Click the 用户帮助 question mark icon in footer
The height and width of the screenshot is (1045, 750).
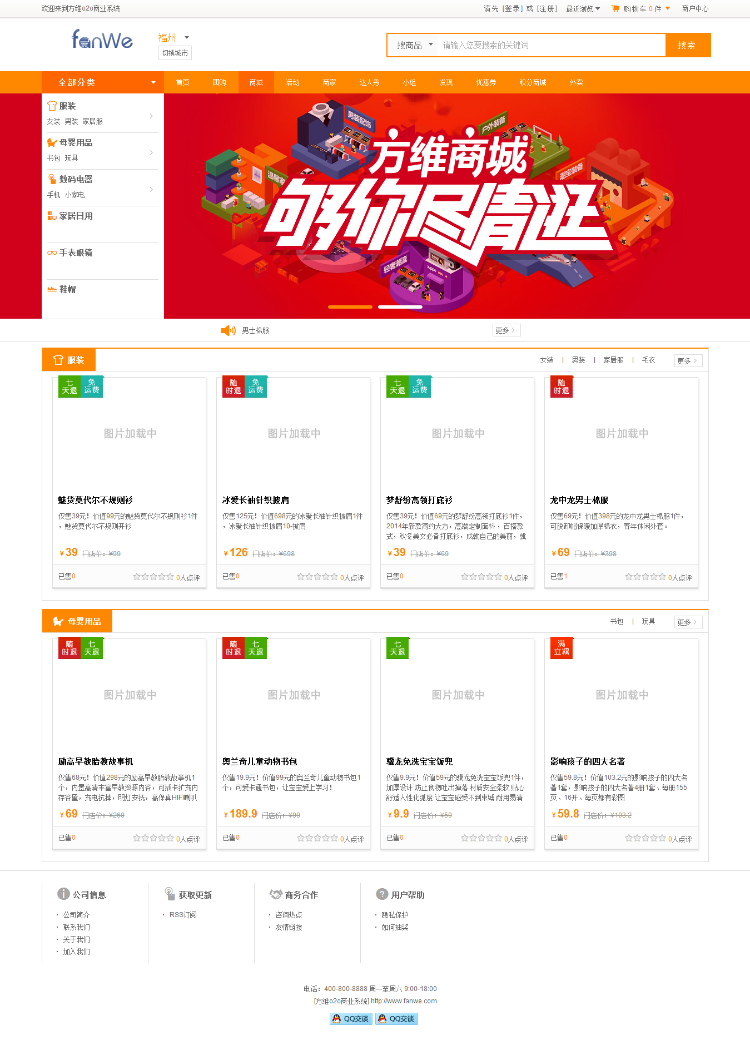pos(382,894)
